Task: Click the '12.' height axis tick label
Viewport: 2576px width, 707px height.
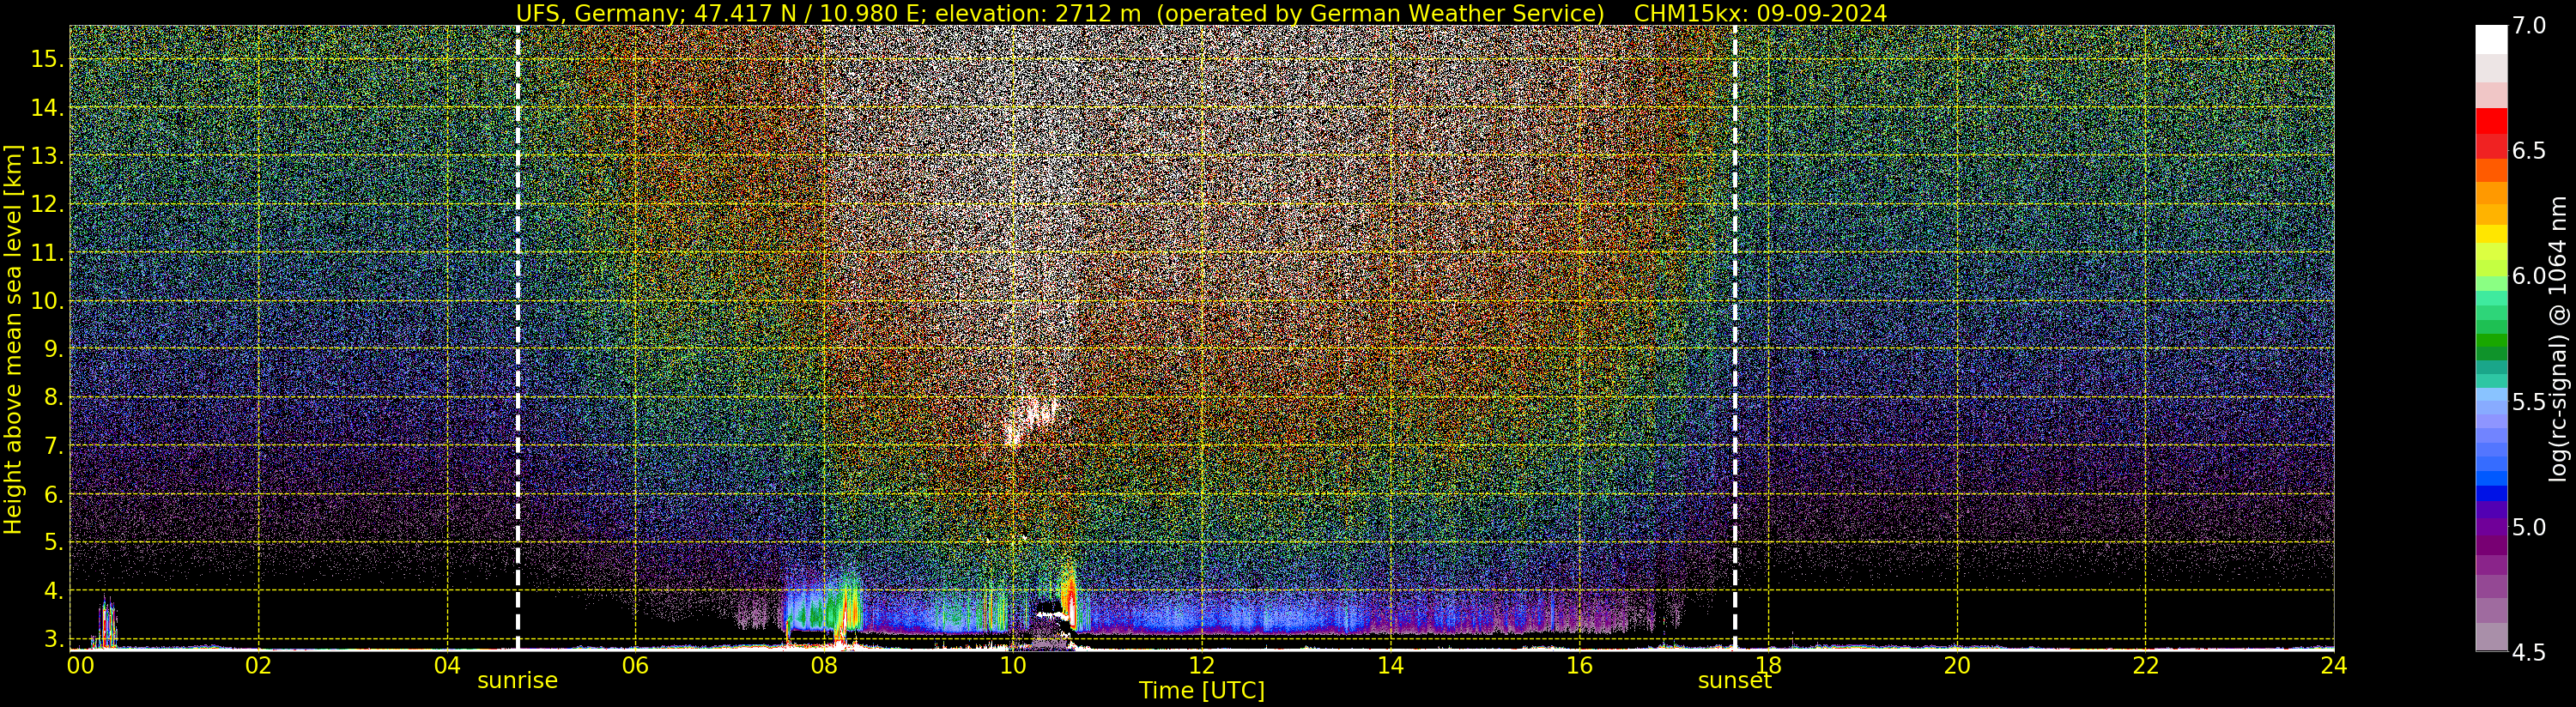Action: coord(47,204)
